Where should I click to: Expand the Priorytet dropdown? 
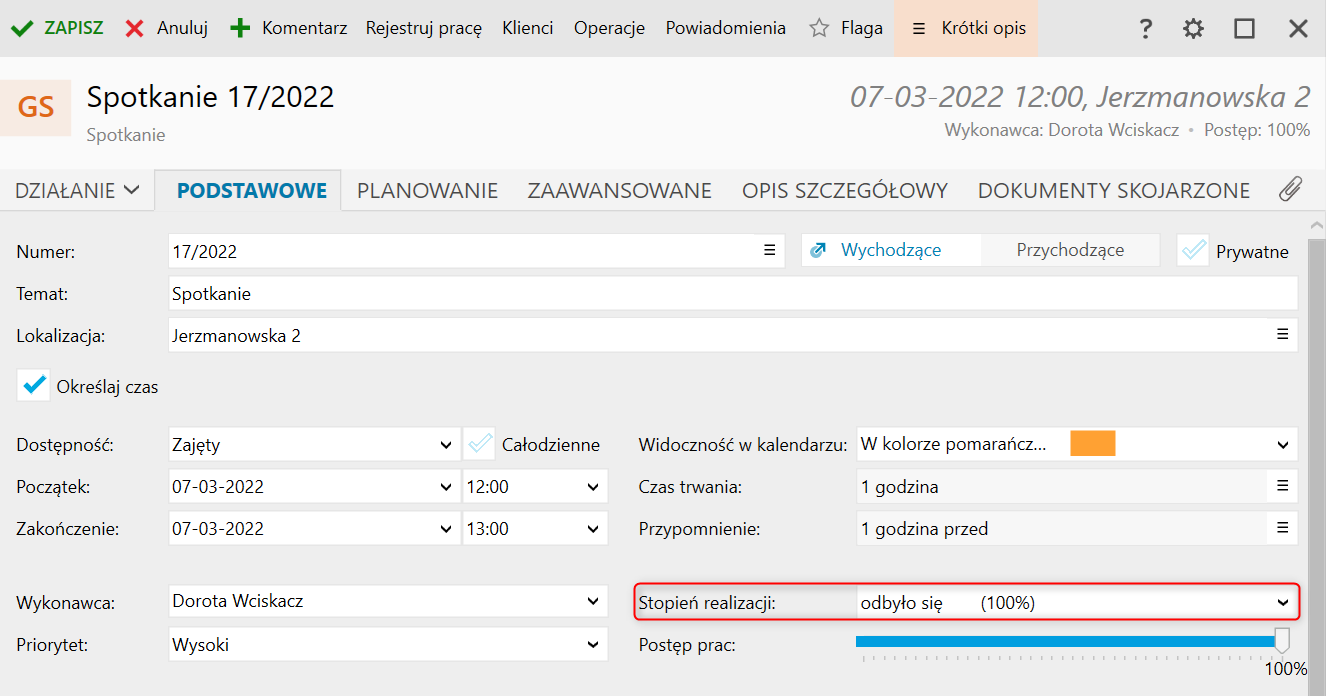tap(595, 645)
